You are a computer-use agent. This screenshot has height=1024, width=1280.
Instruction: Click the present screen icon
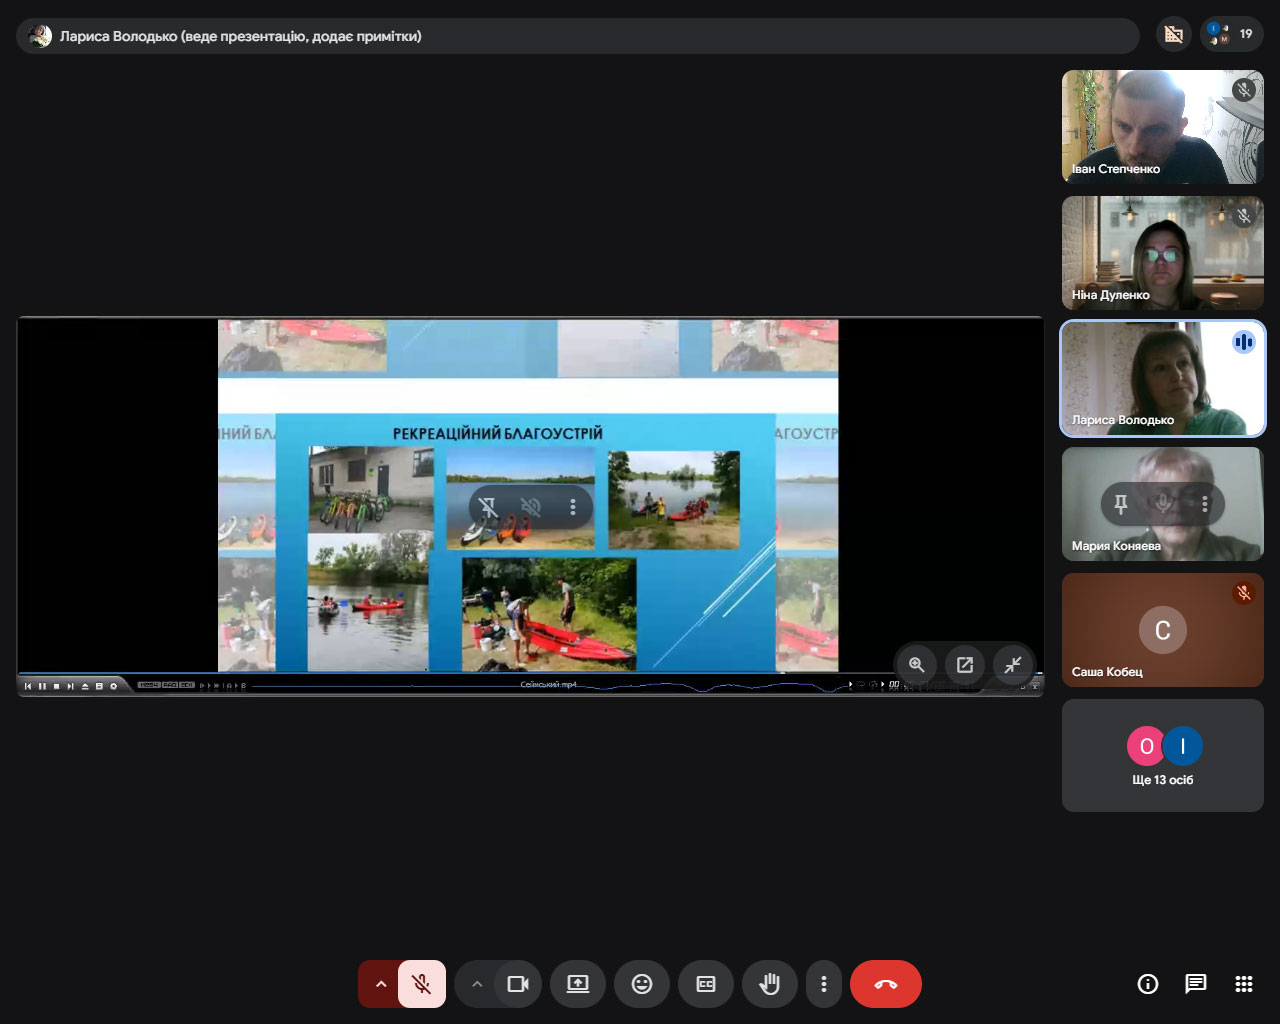coord(578,984)
